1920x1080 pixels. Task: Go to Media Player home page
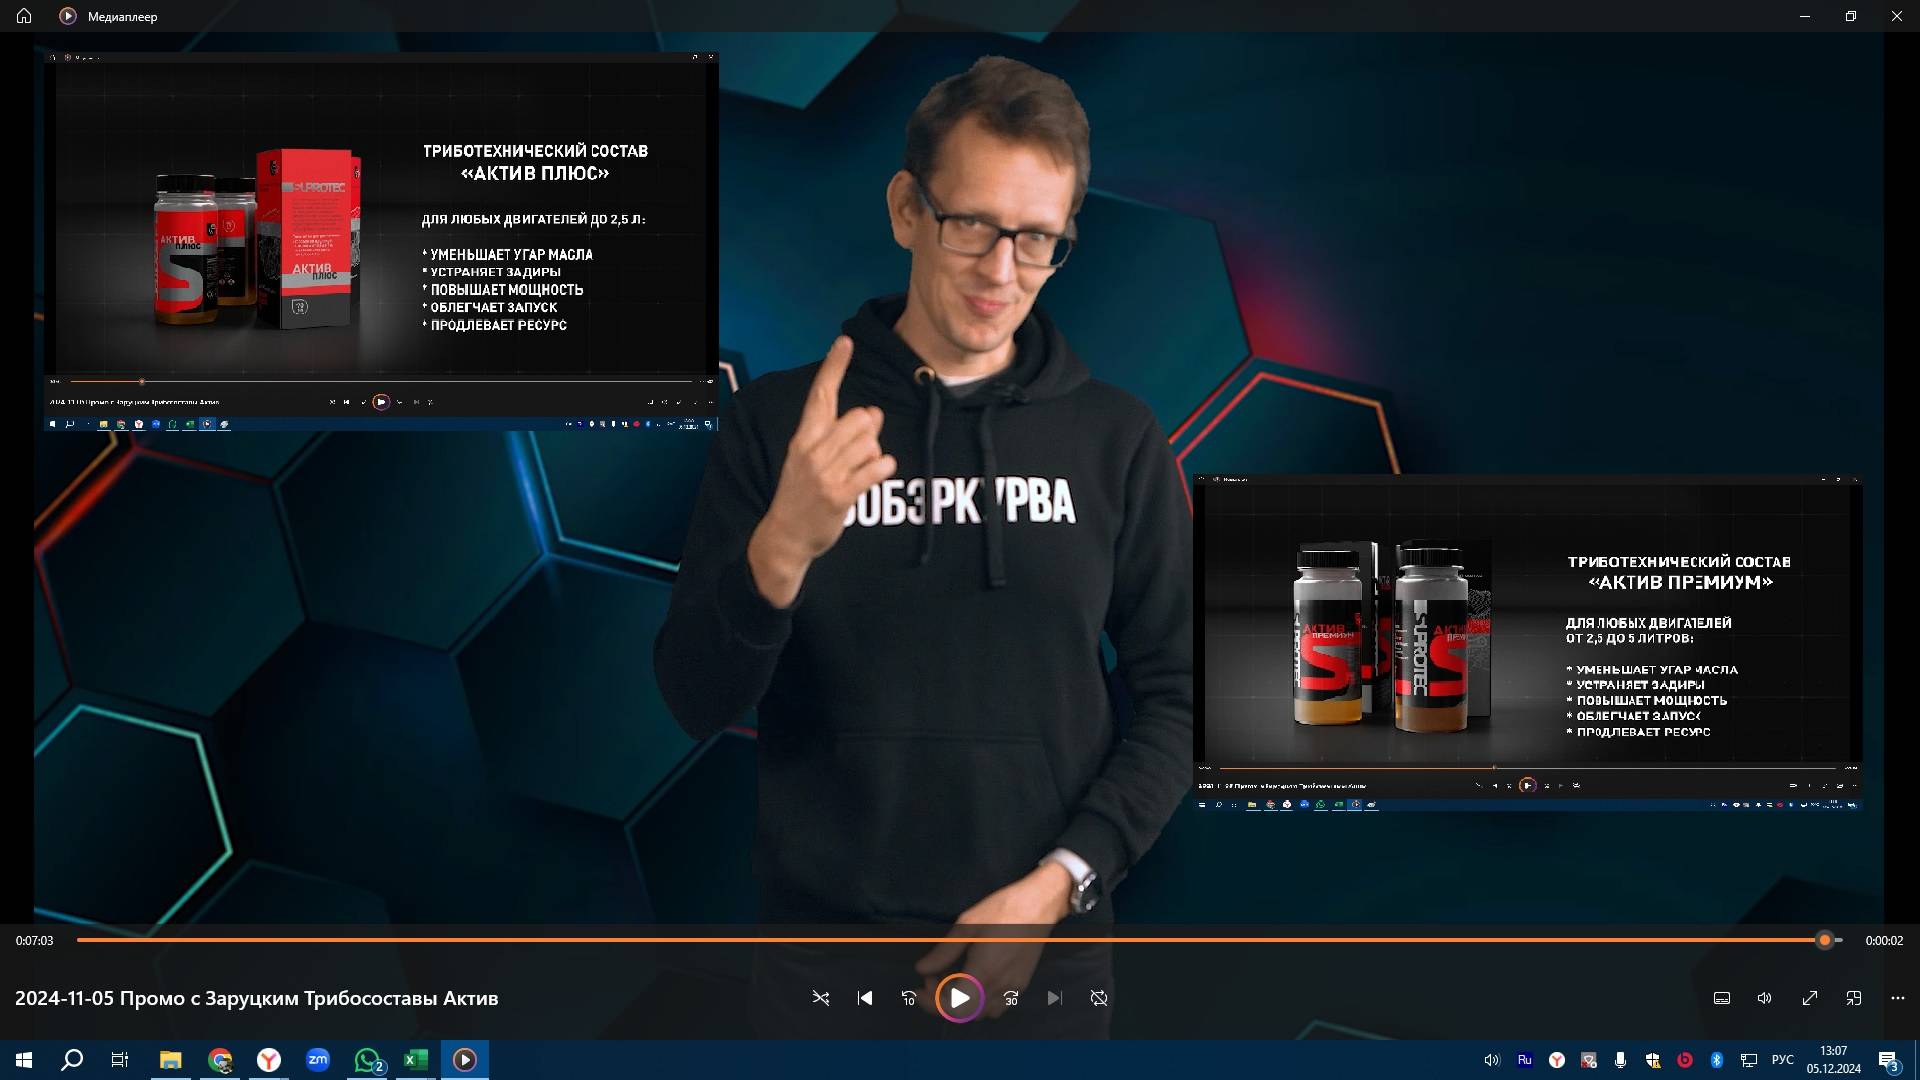coord(24,16)
